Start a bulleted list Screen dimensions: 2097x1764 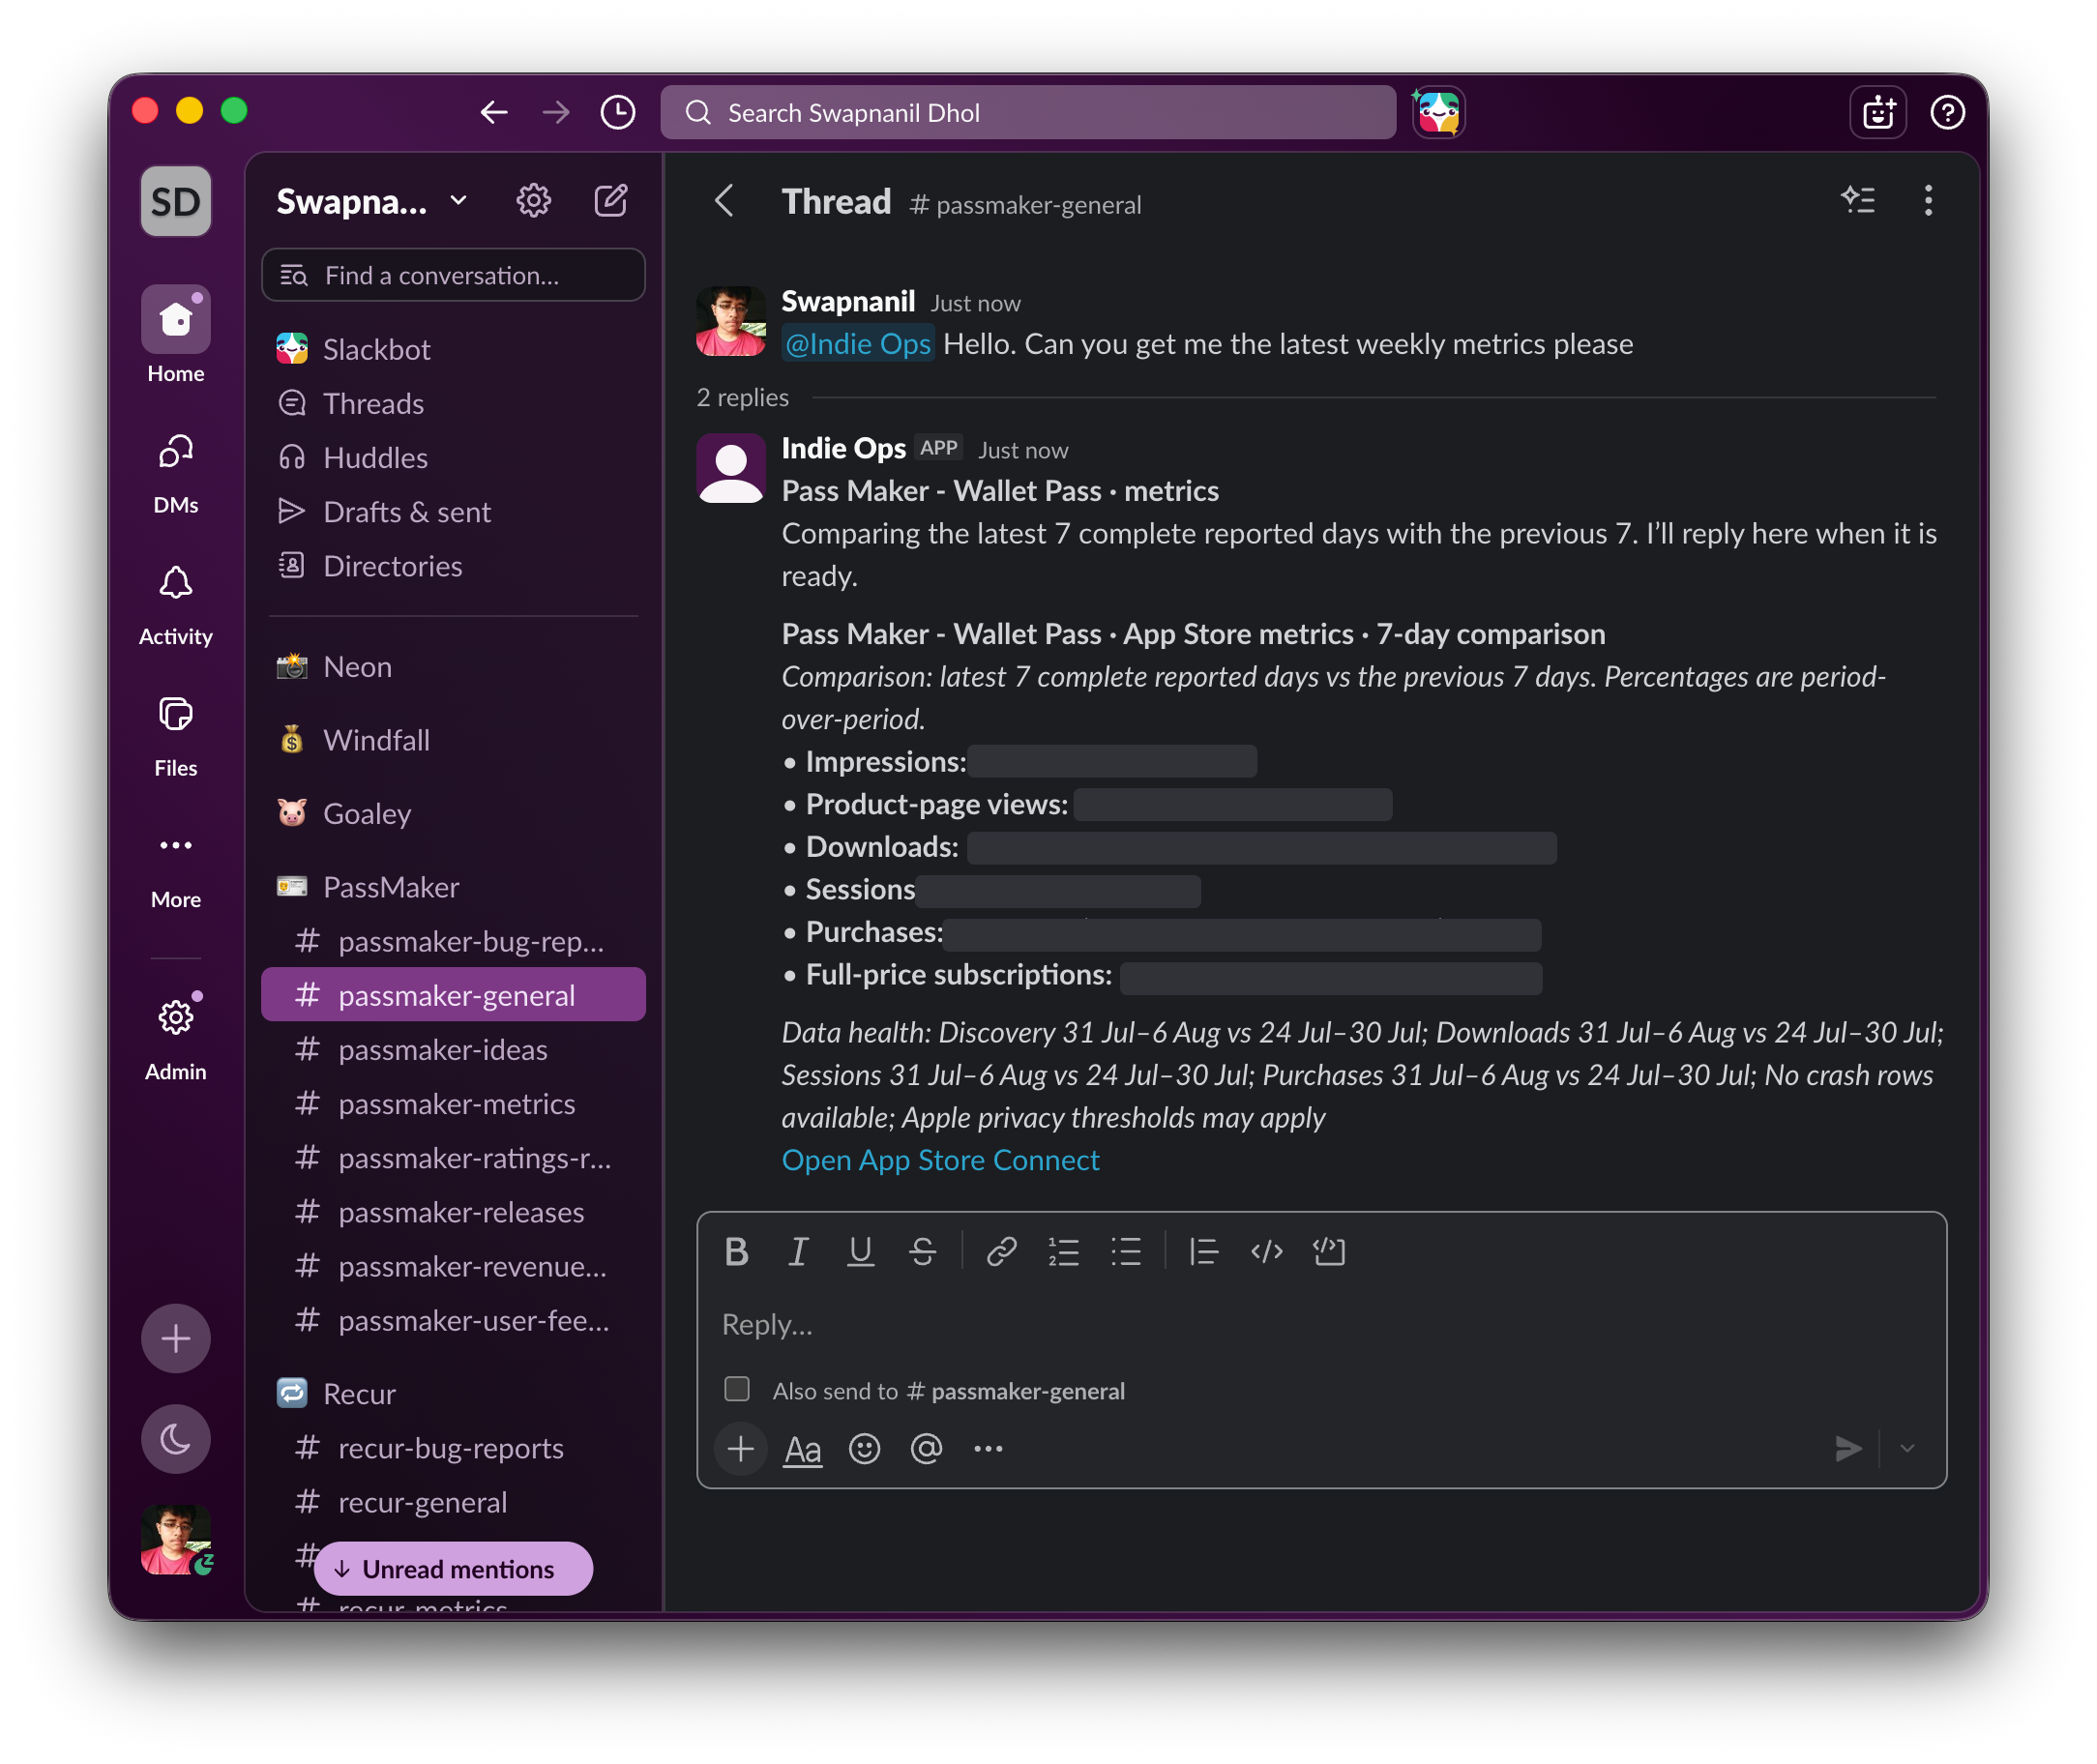pos(1126,1252)
